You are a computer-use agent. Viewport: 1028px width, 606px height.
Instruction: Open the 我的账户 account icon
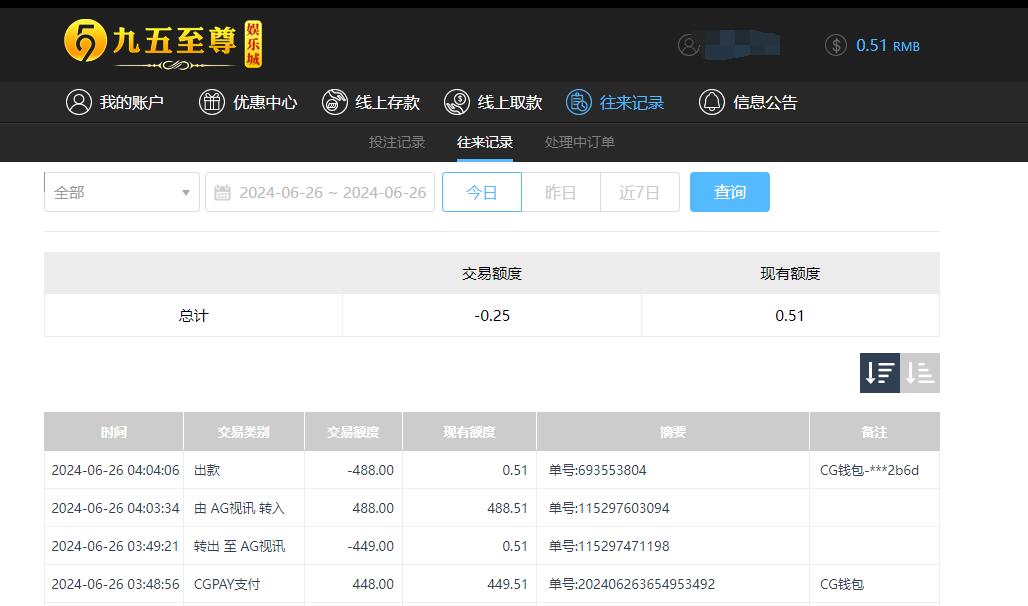click(x=79, y=101)
